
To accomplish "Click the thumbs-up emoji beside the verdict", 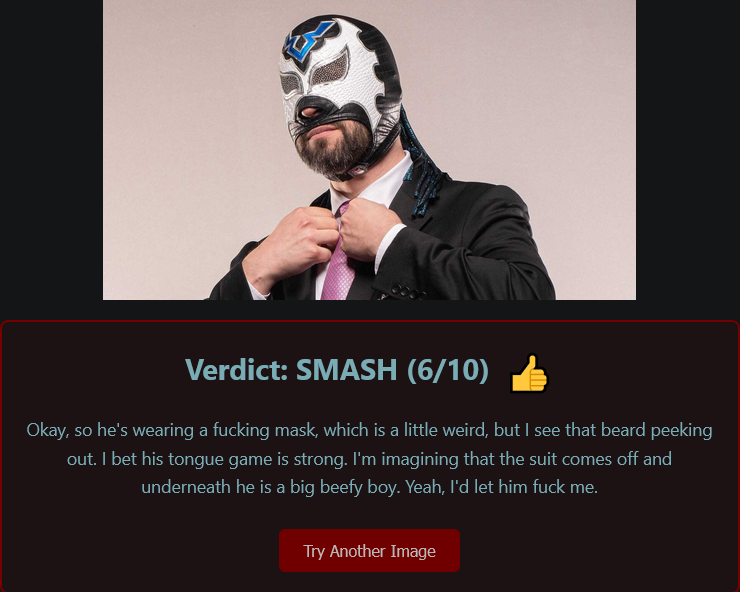I will (x=529, y=373).
